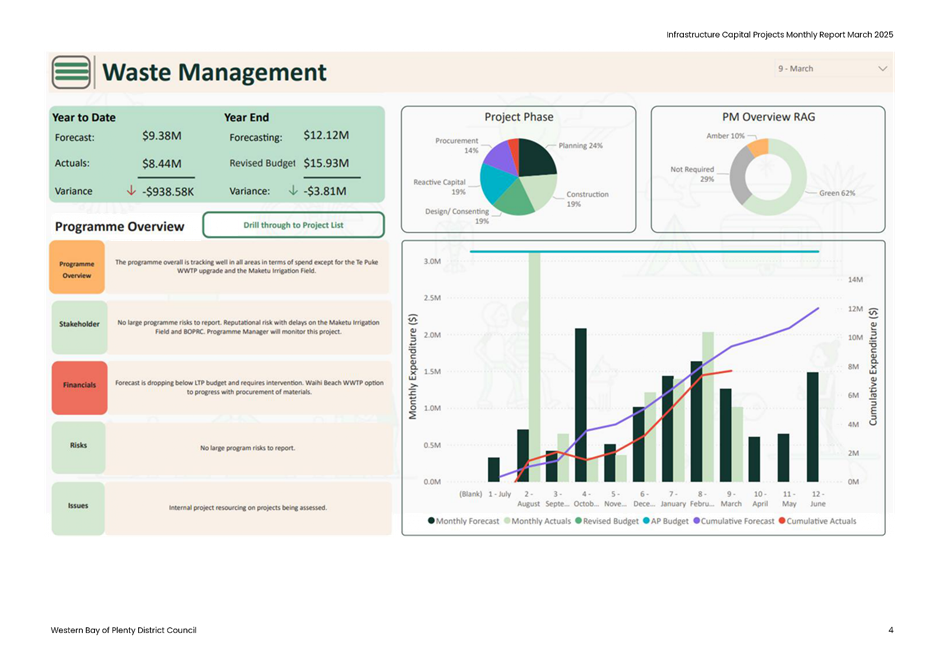Click the dropdown chevron arrow next to March
Viewport: 938px width, 664px height.
(x=882, y=69)
